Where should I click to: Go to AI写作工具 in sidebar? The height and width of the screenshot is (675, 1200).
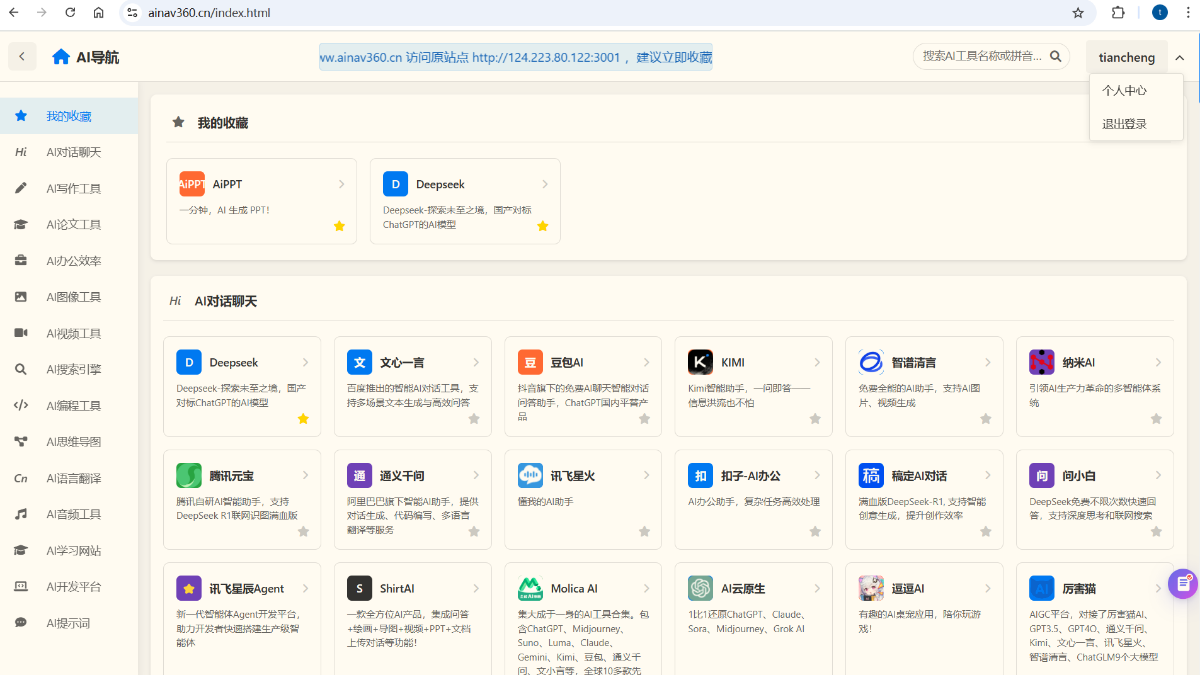click(x=69, y=188)
